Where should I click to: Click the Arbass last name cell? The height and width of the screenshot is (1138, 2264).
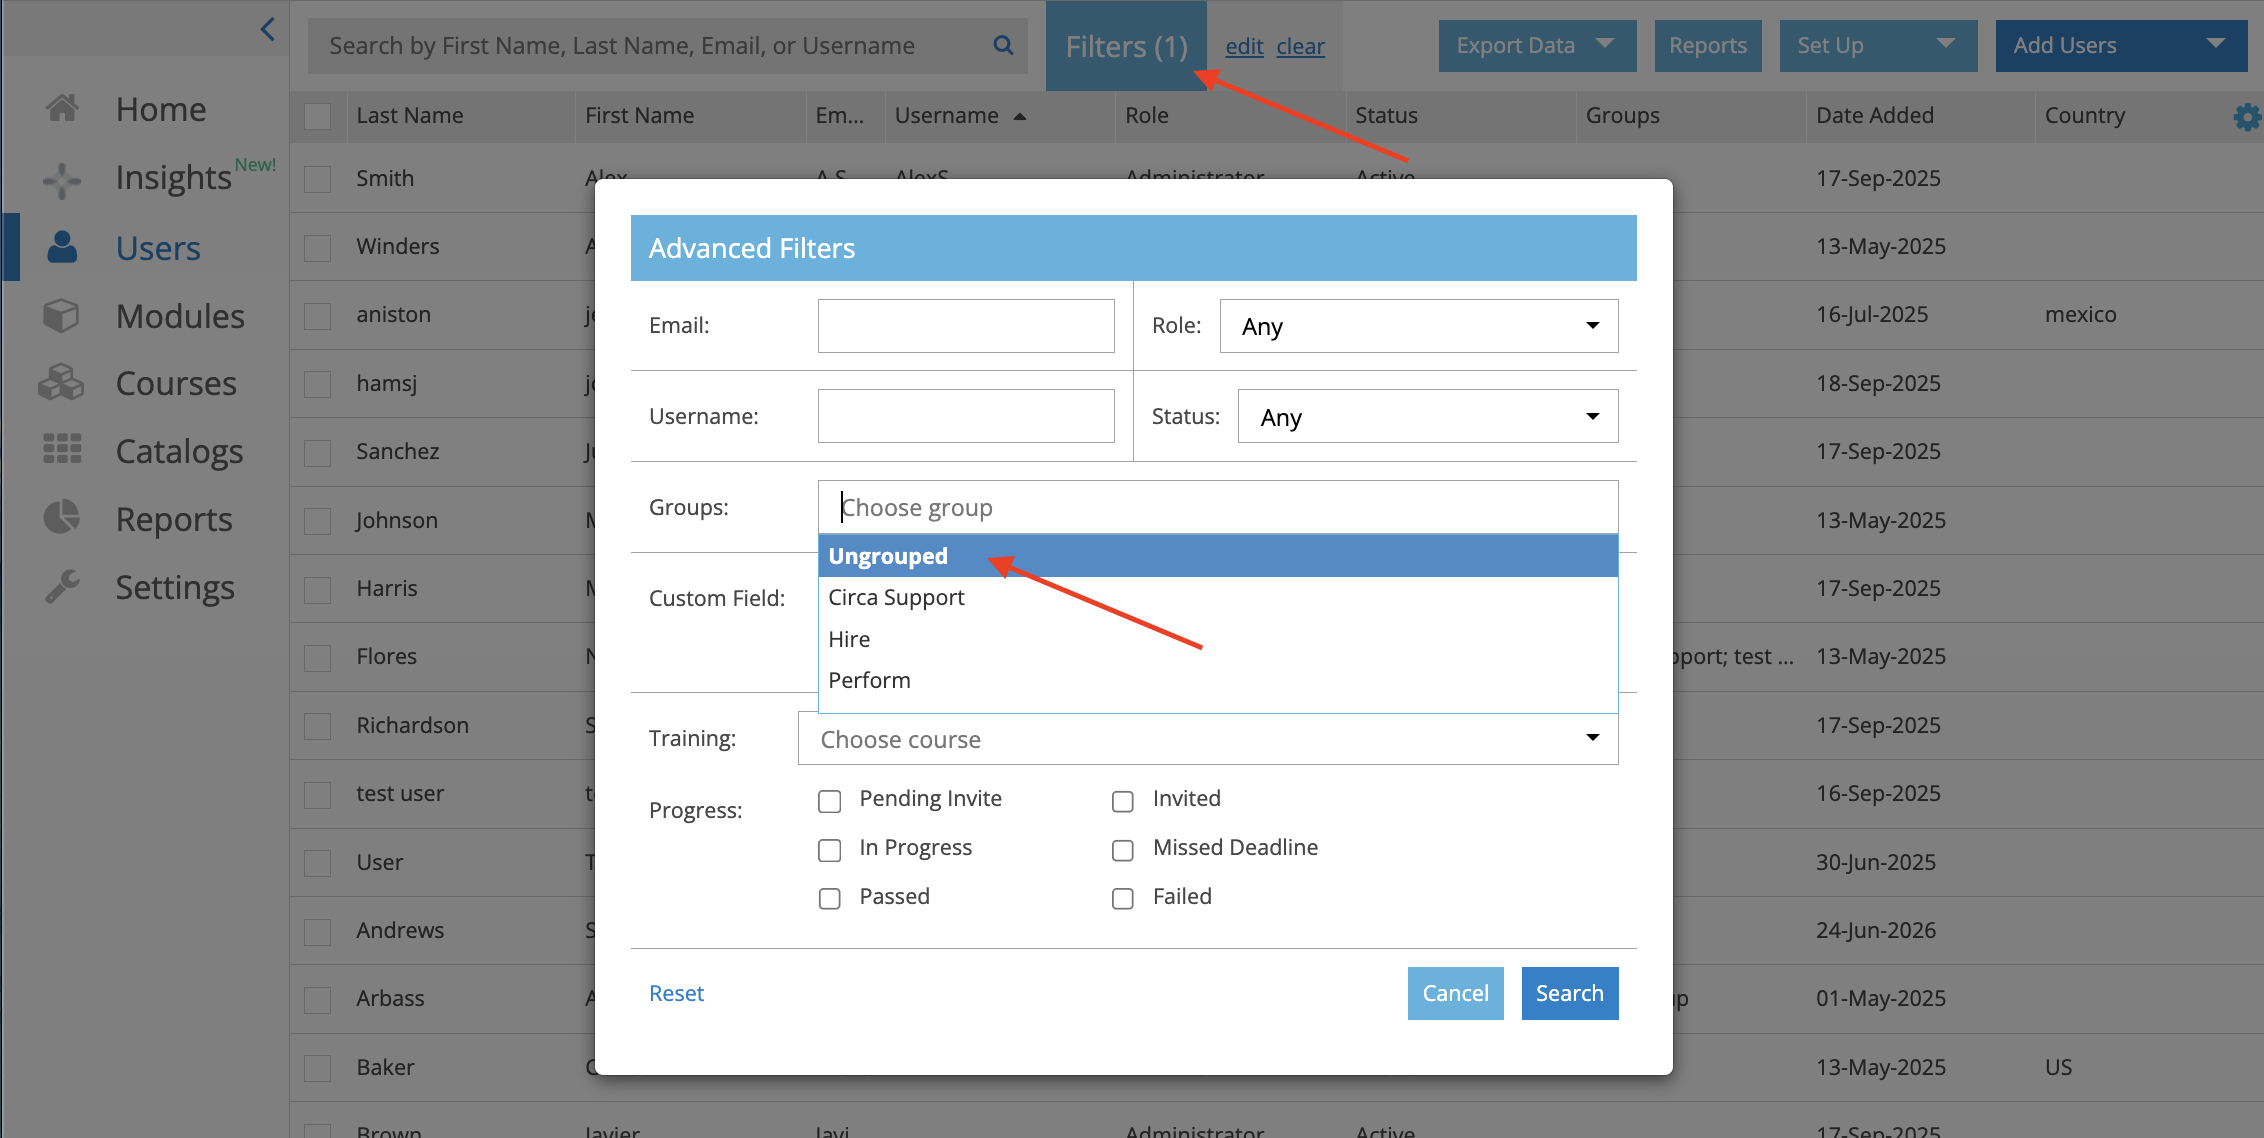[390, 998]
